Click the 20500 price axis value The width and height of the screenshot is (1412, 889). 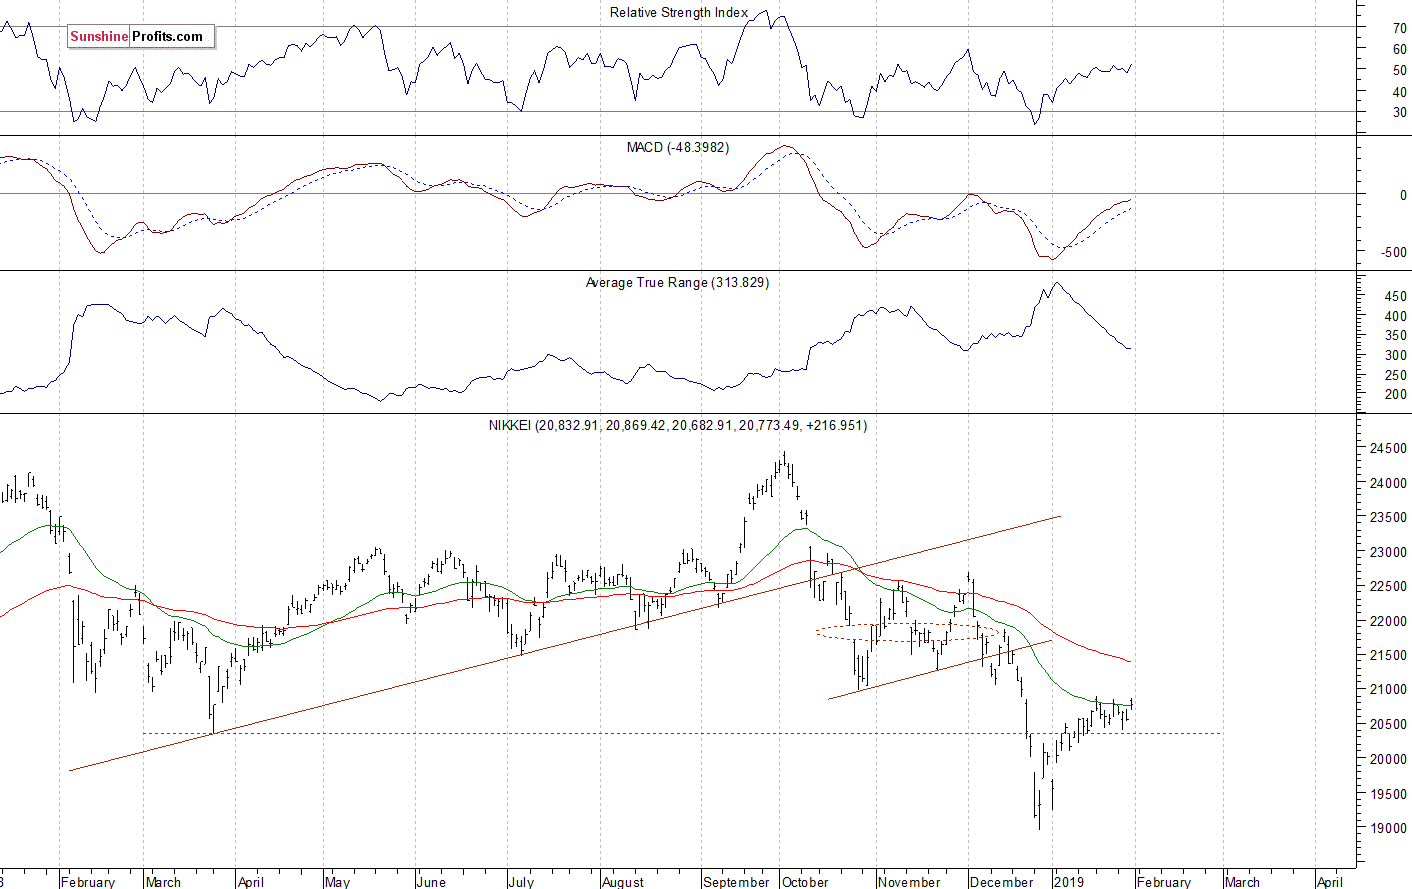pos(1388,725)
